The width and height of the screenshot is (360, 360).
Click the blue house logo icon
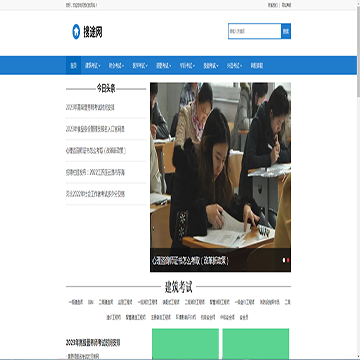pyautogui.click(x=76, y=32)
